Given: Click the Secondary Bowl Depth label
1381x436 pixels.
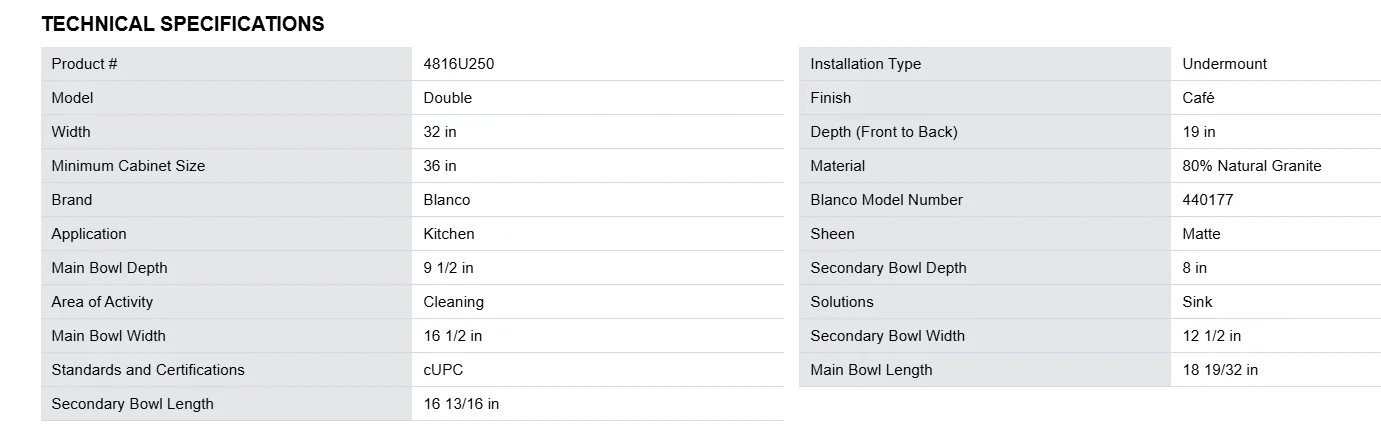Looking at the screenshot, I should point(888,268).
